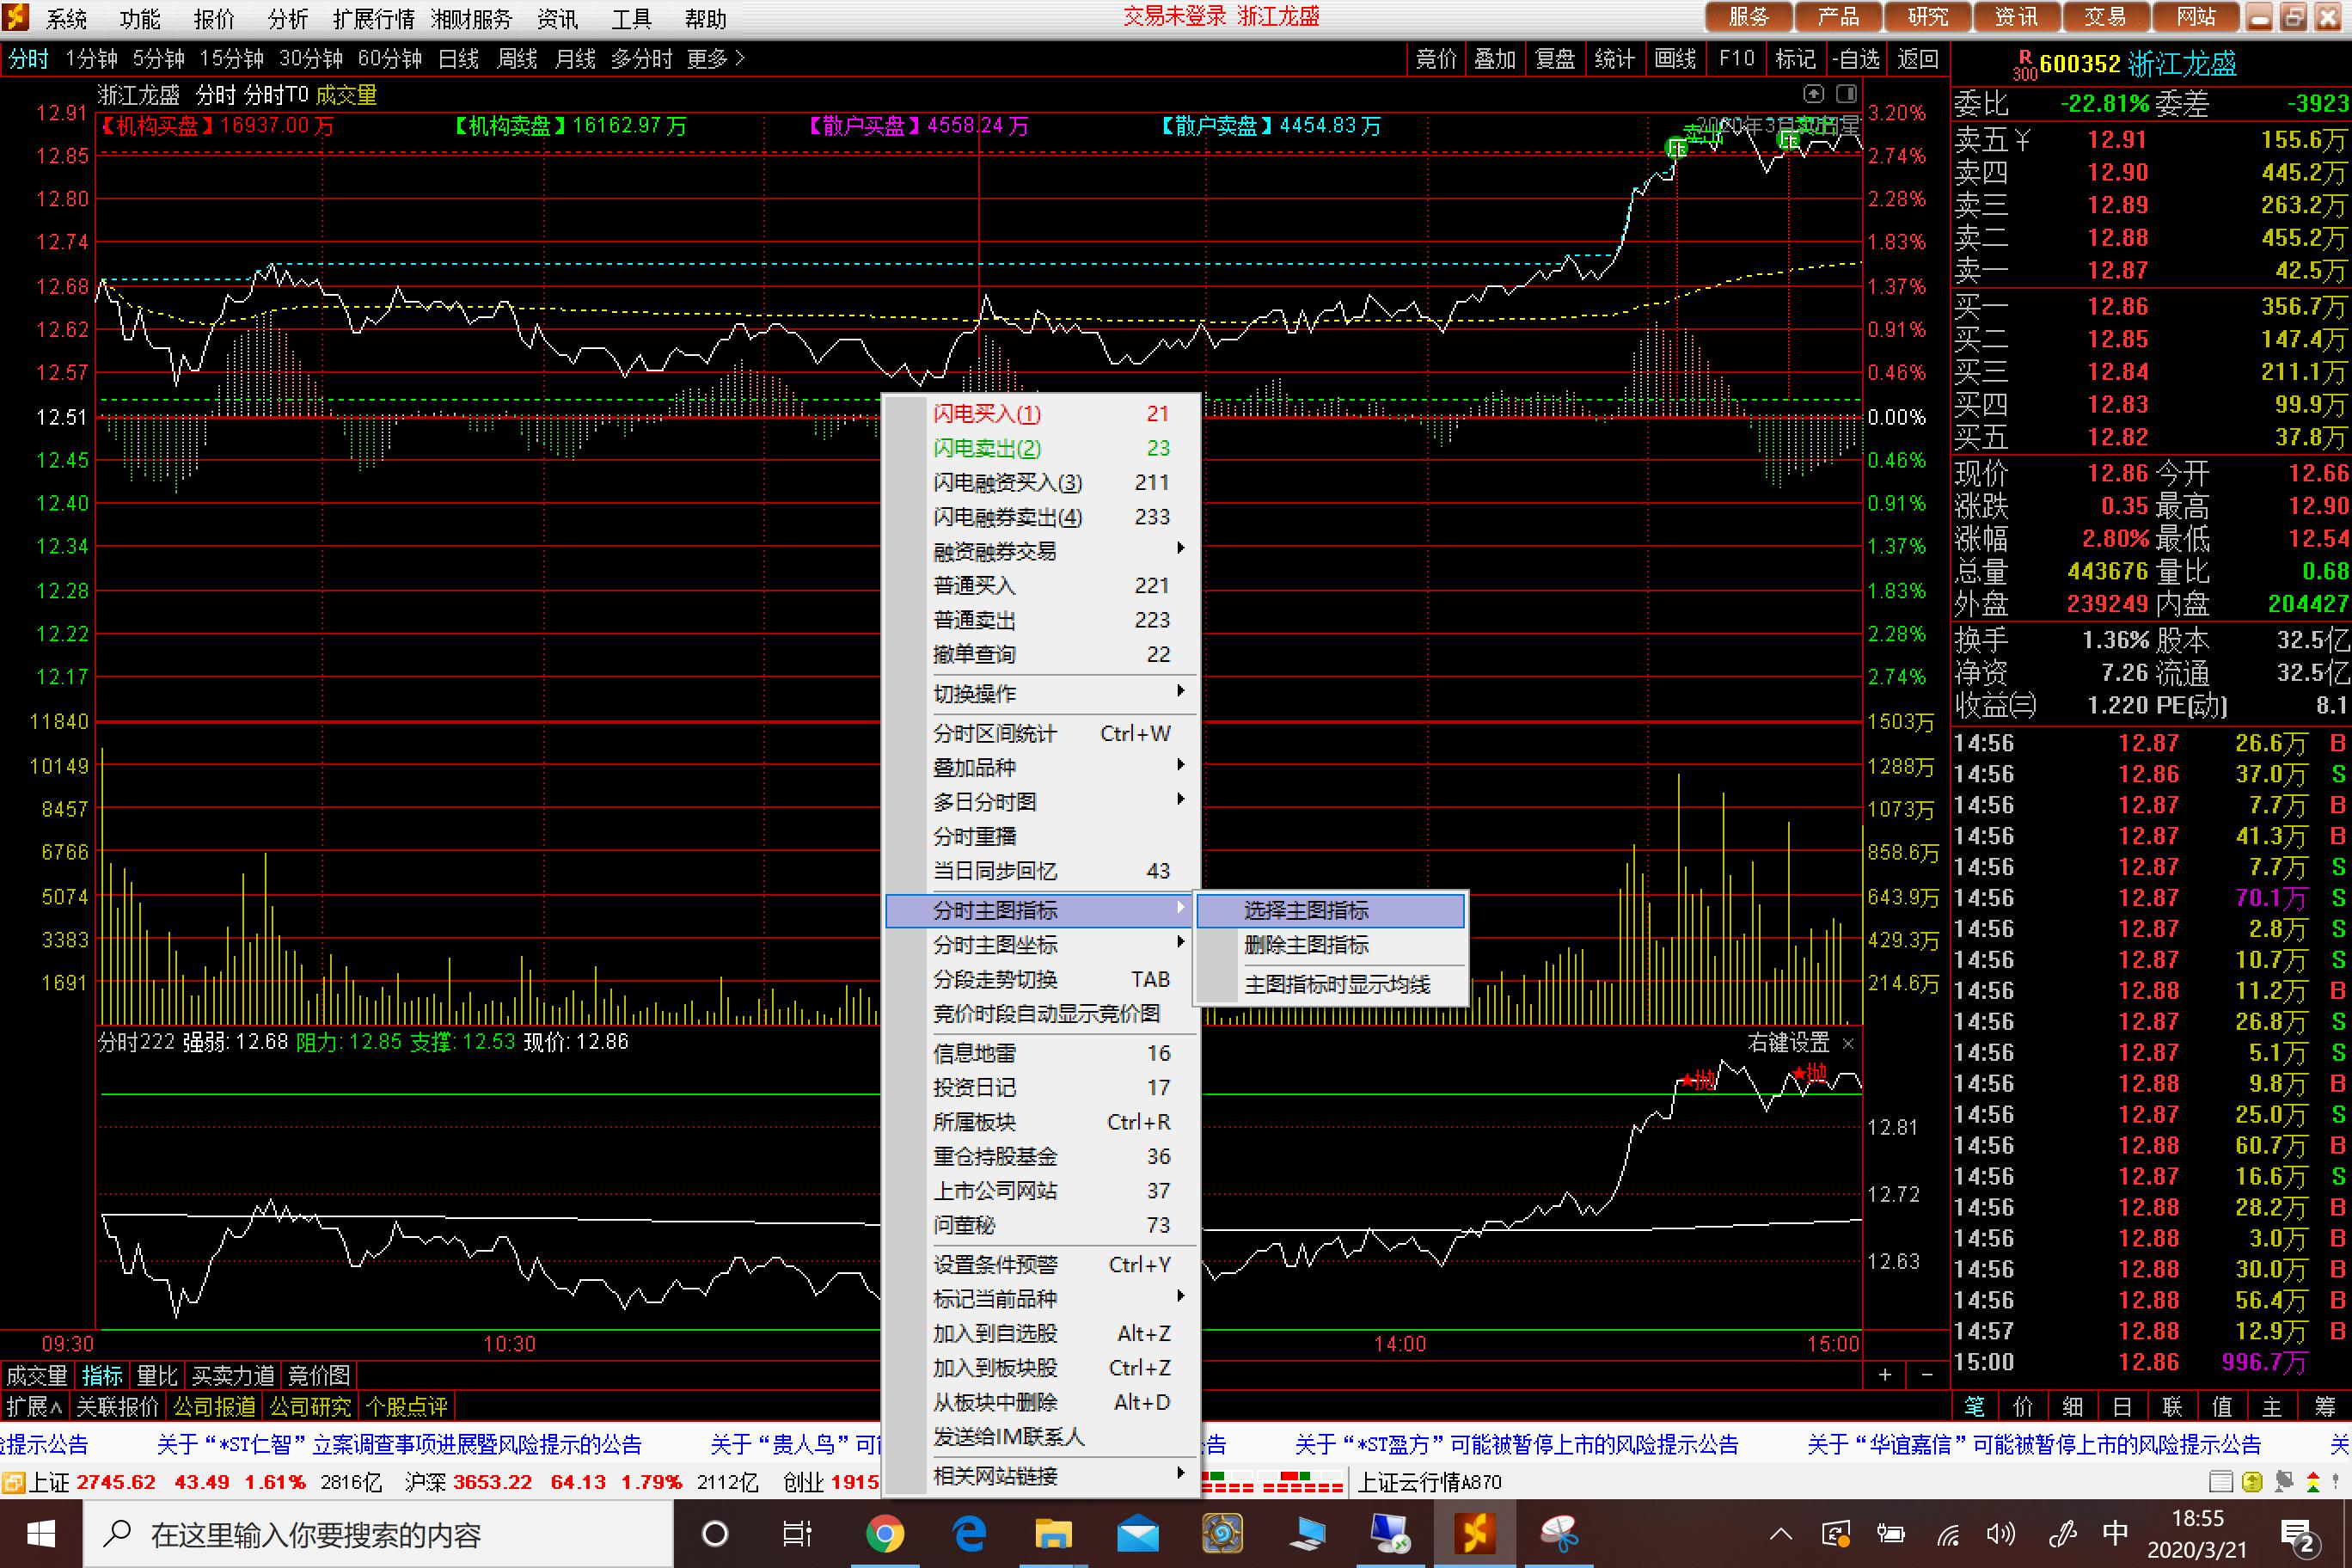Screen dimensions: 2352x1568
Task: Click the traffic-light signal icon in status bar
Action: click(2313, 1482)
